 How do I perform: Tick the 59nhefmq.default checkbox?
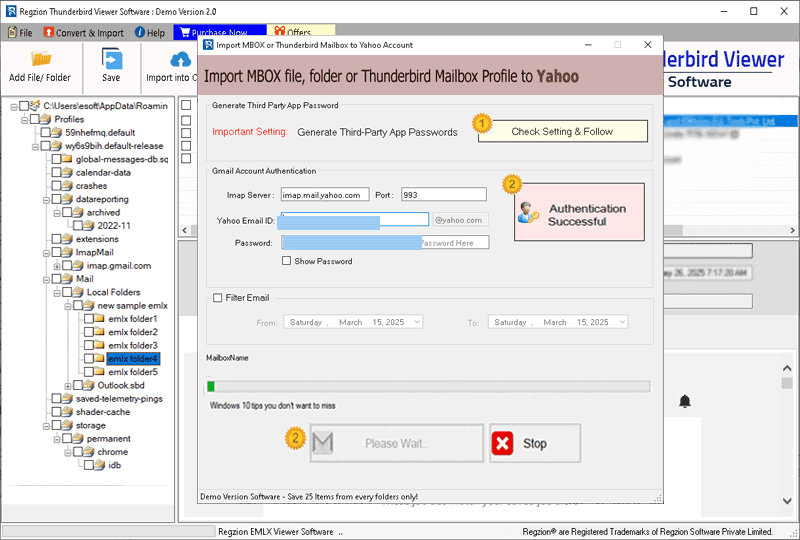coord(46,132)
